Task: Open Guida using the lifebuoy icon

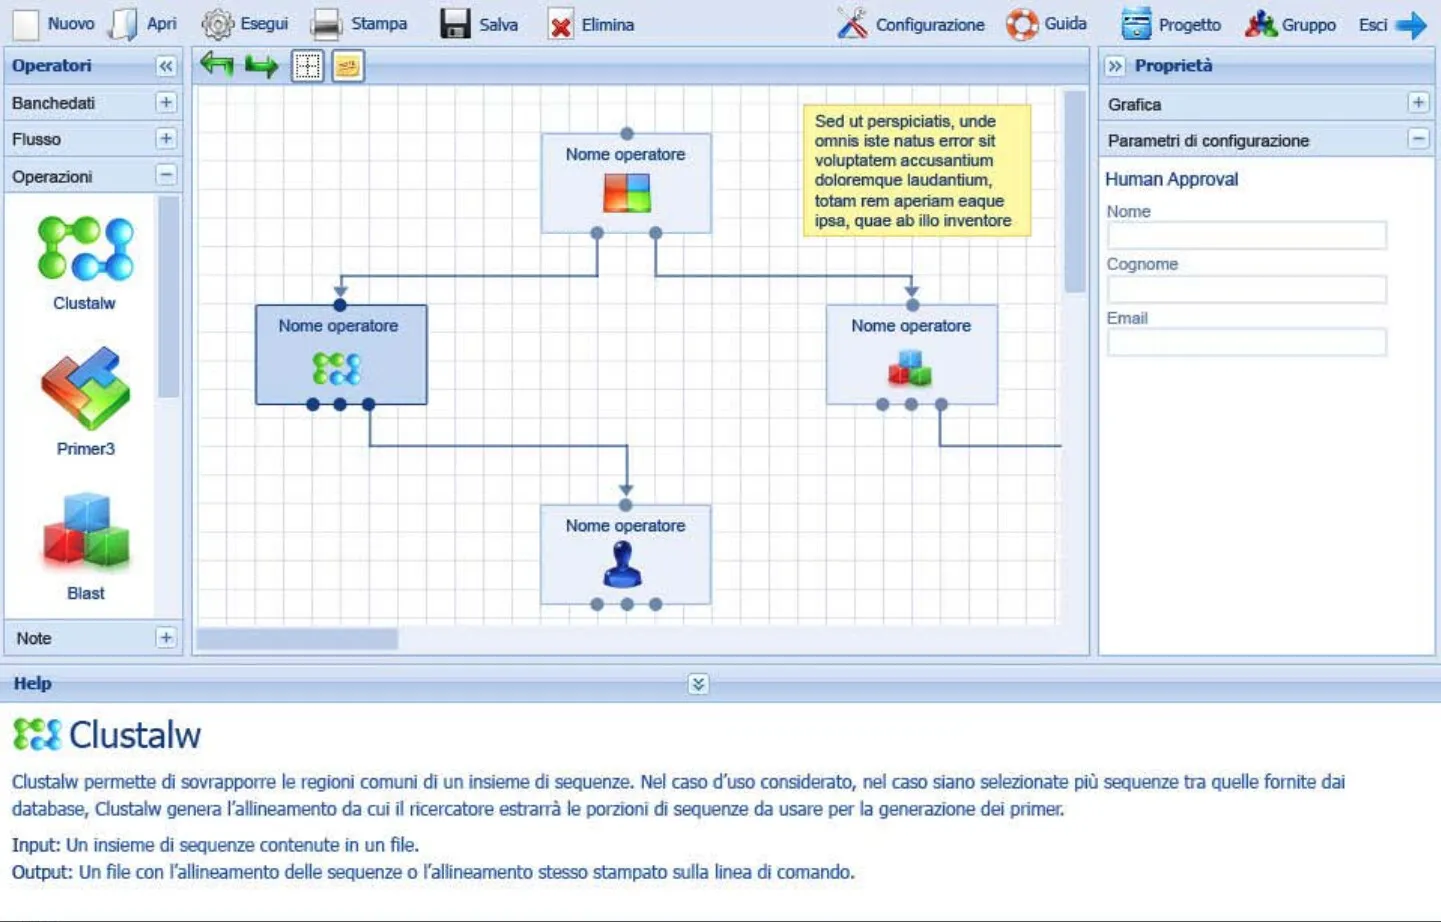Action: pos(1019,22)
